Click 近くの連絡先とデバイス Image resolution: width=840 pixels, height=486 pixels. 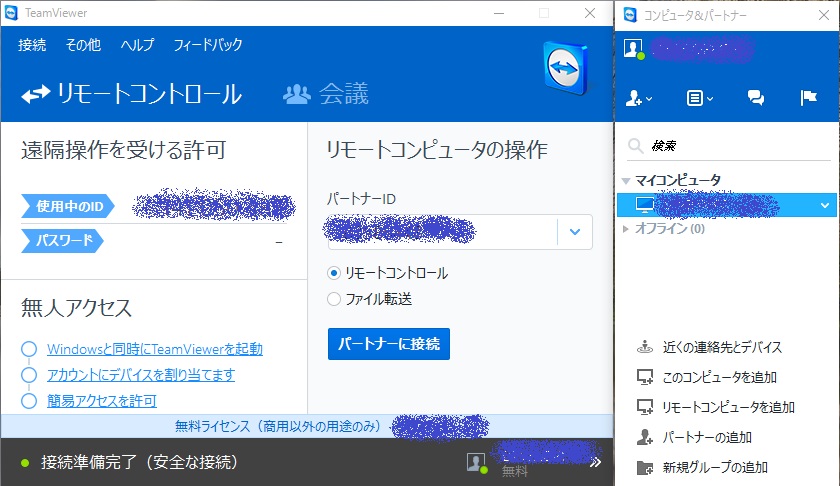(x=722, y=347)
